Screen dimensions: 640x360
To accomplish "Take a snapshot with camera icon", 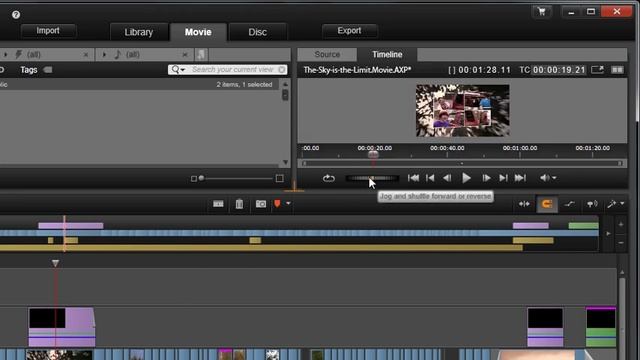I will [x=261, y=204].
